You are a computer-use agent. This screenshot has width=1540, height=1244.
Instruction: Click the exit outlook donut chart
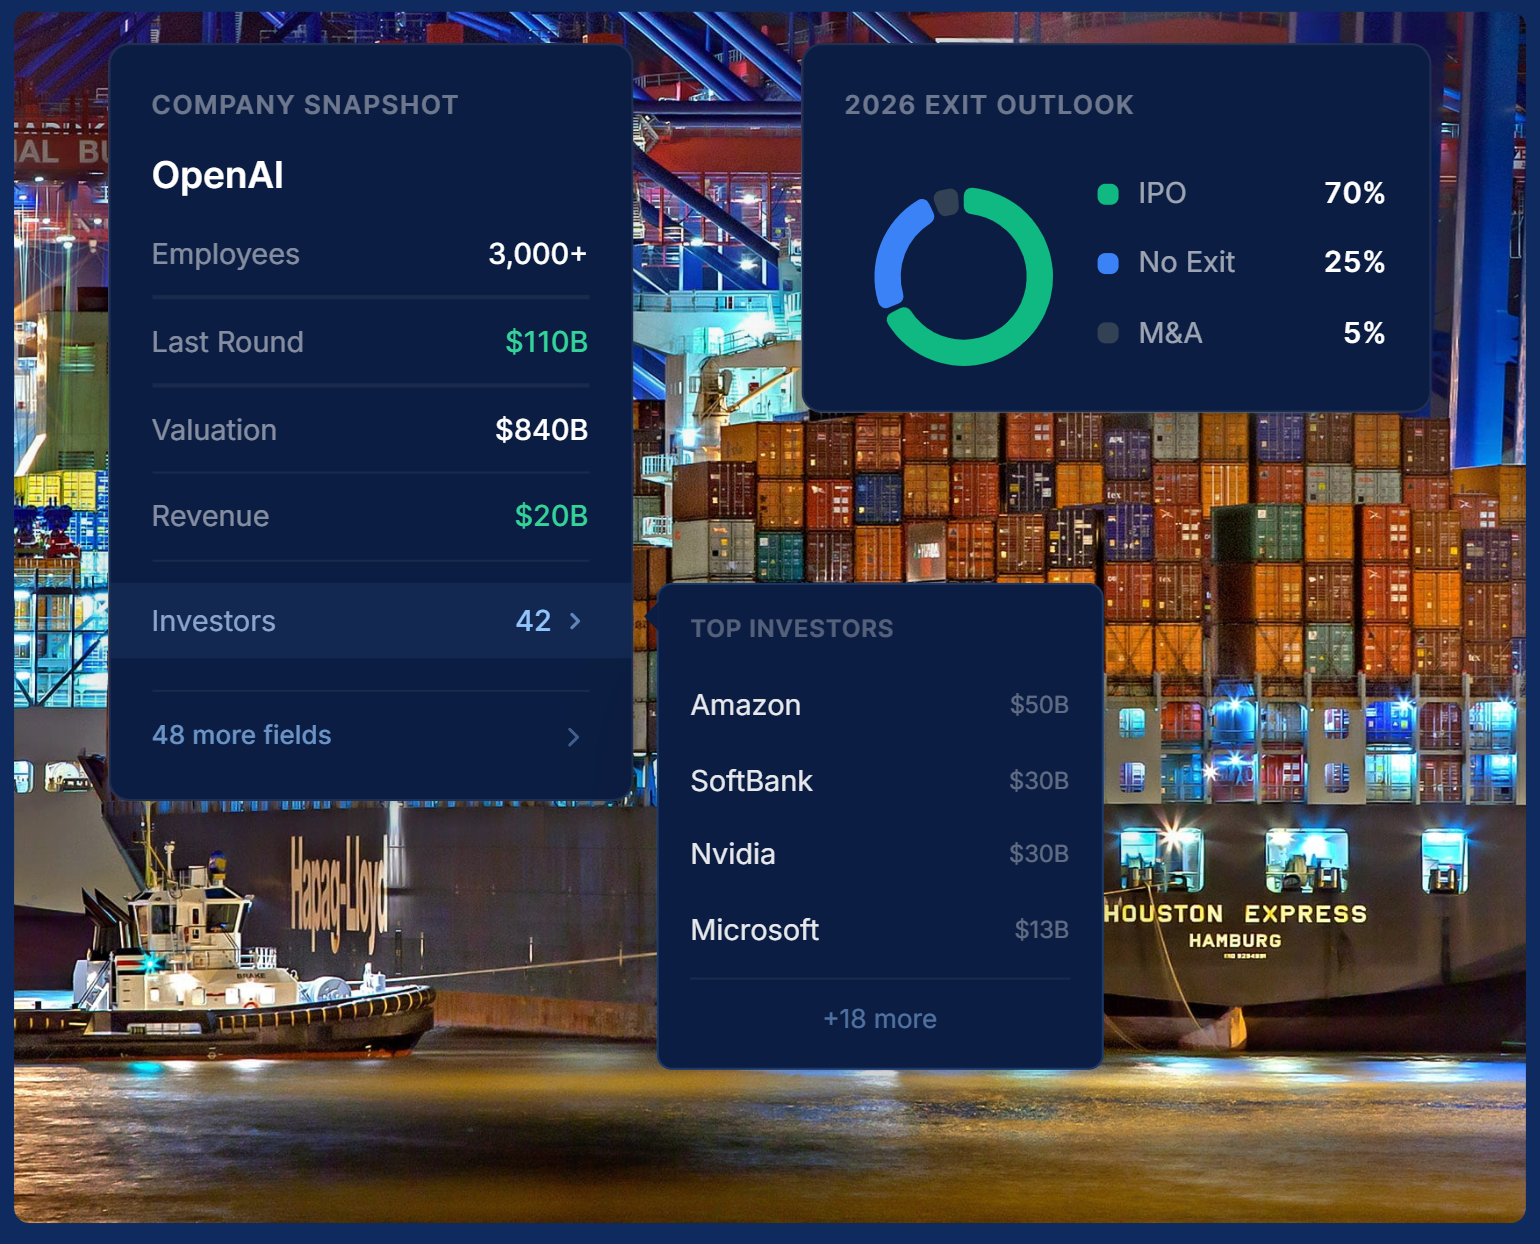point(963,277)
